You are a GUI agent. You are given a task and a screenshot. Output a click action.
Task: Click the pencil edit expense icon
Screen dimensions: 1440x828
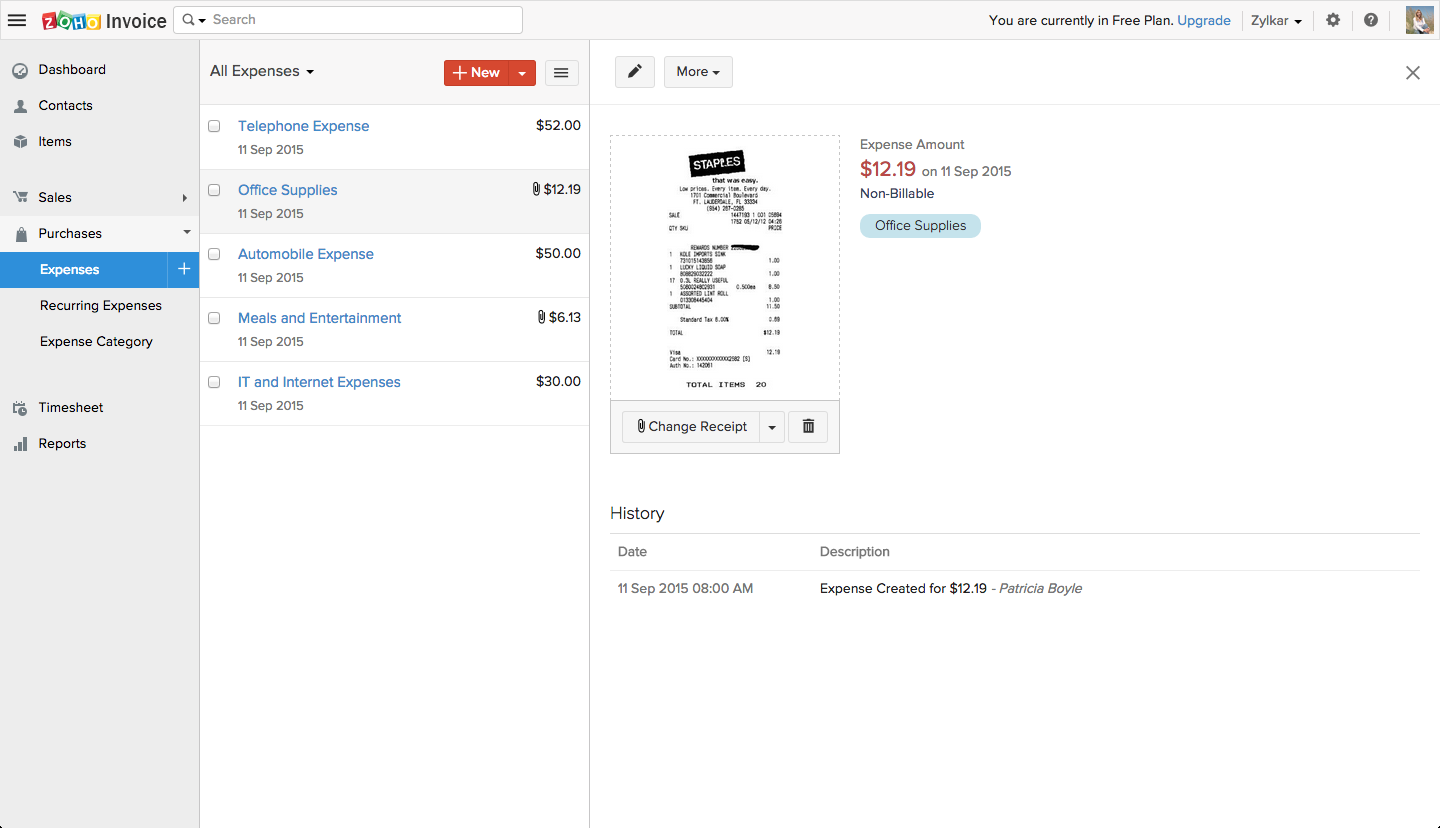(x=634, y=72)
